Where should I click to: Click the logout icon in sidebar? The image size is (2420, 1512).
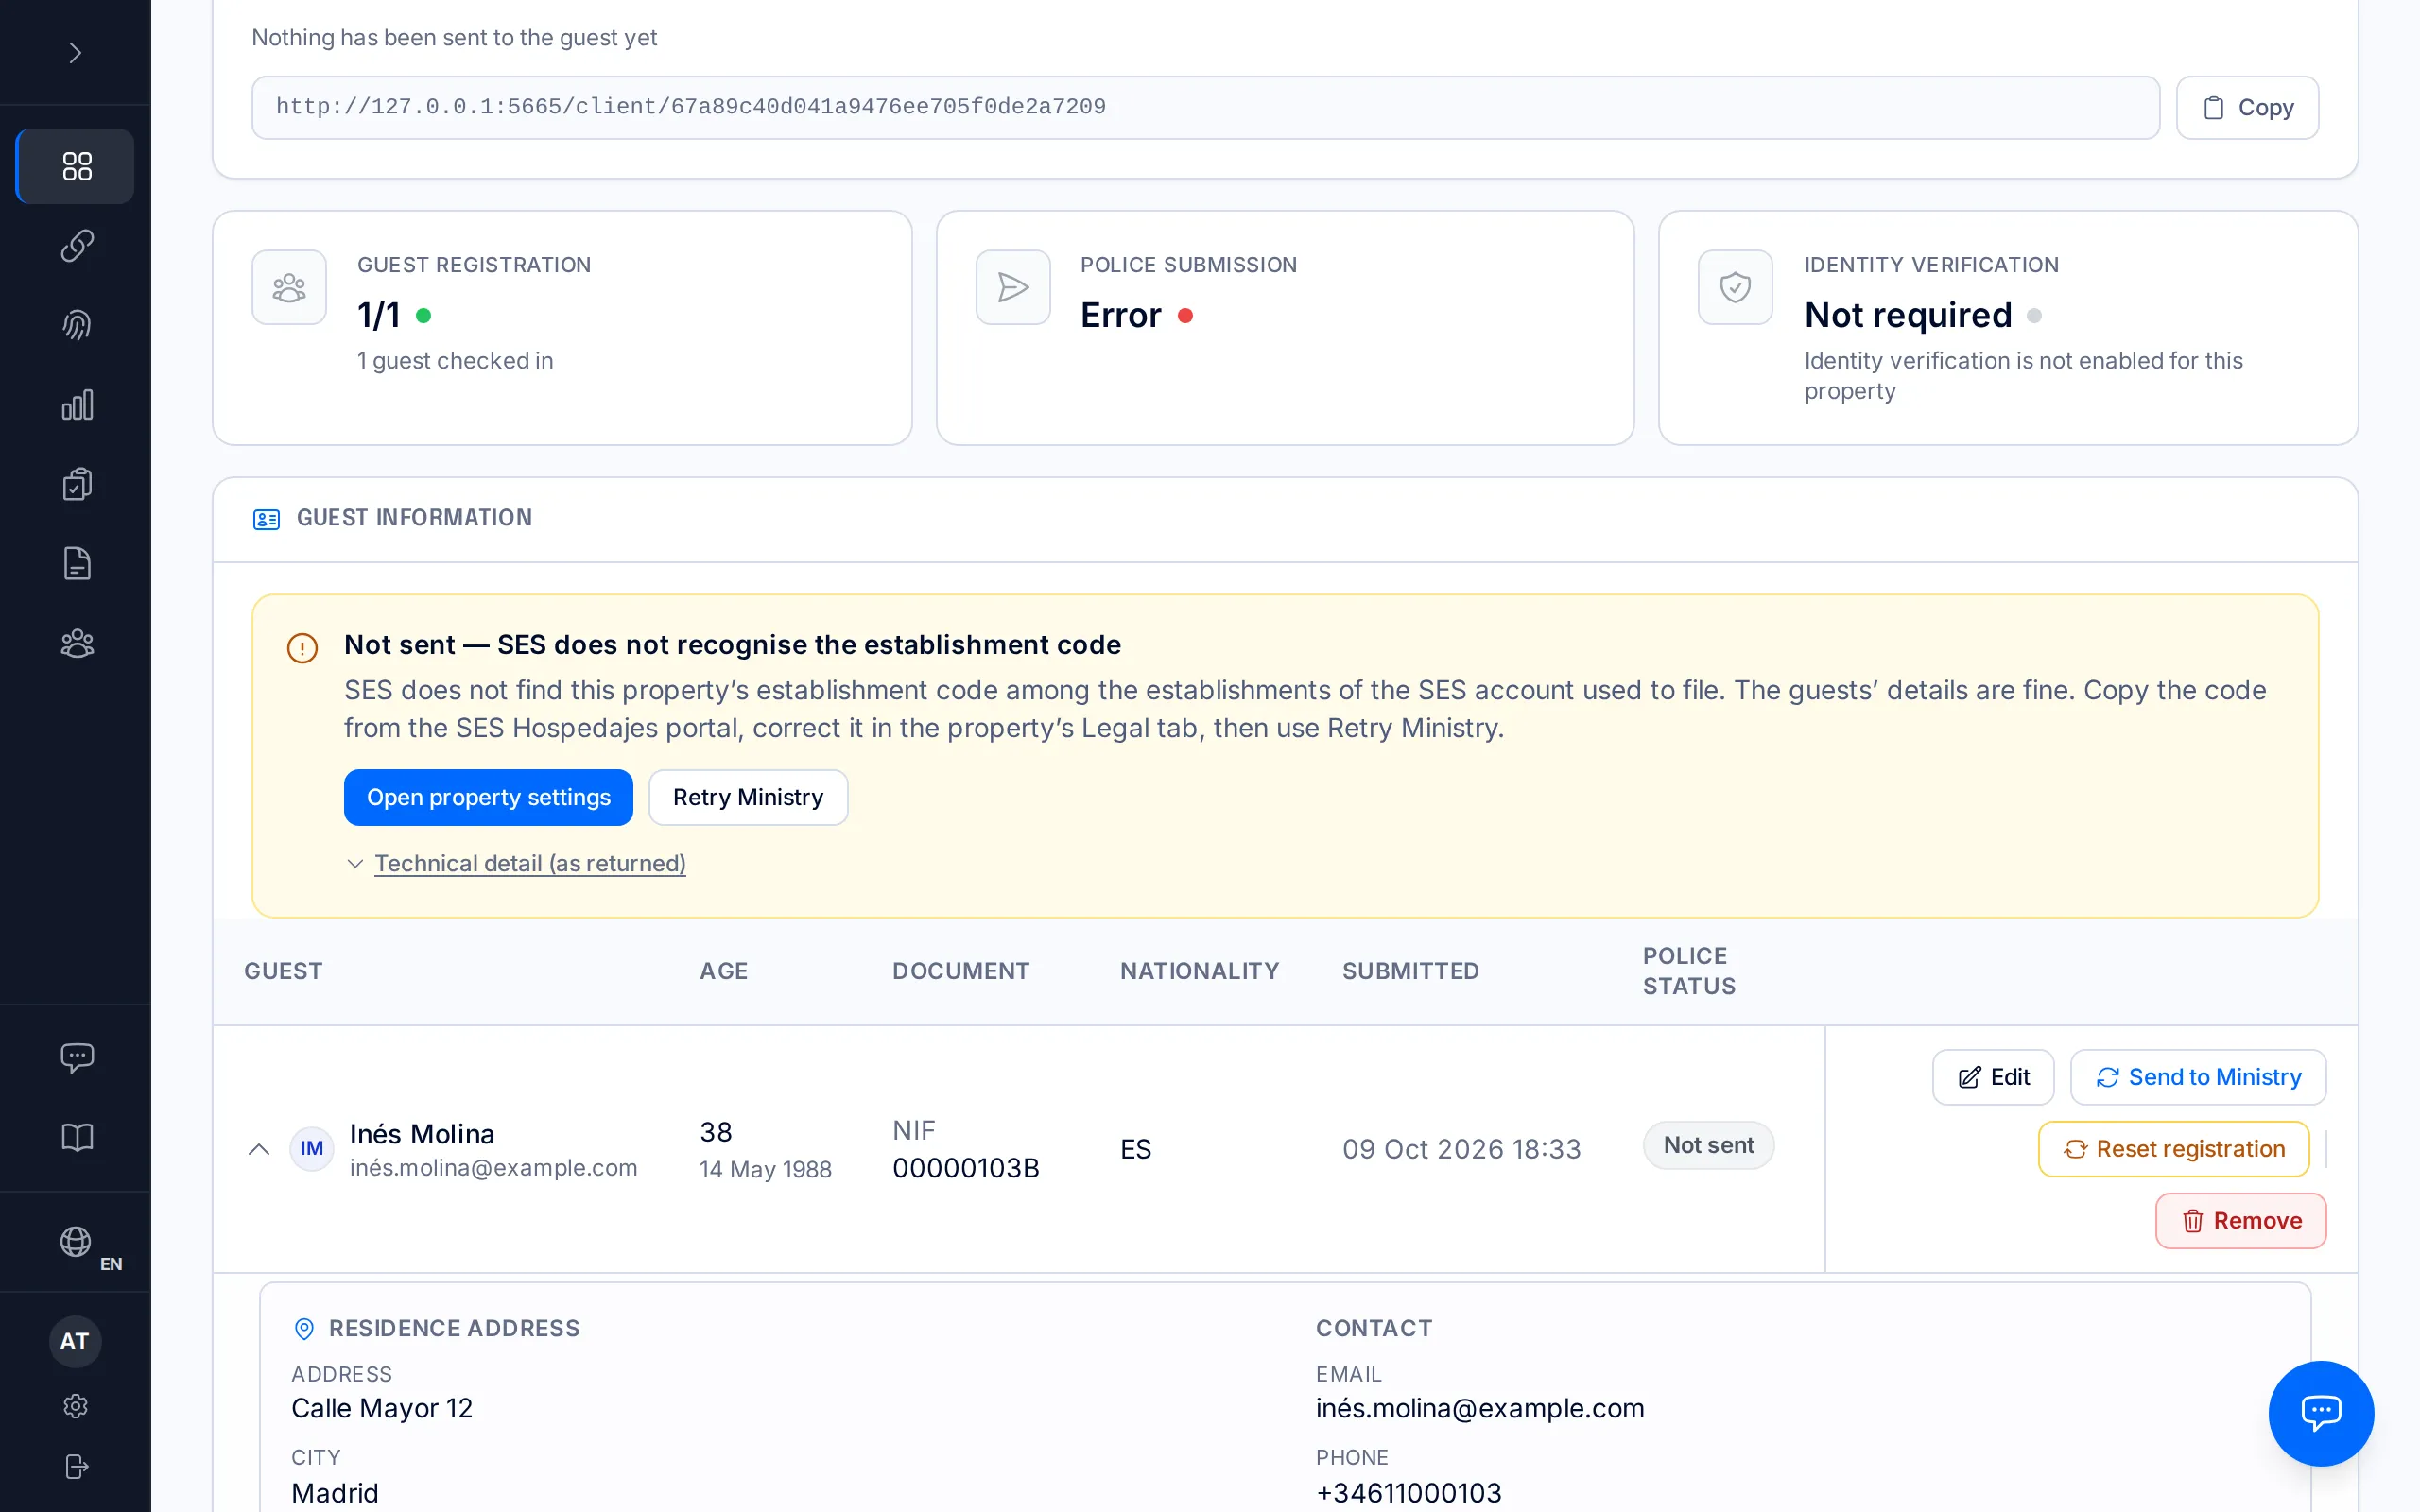[75, 1466]
